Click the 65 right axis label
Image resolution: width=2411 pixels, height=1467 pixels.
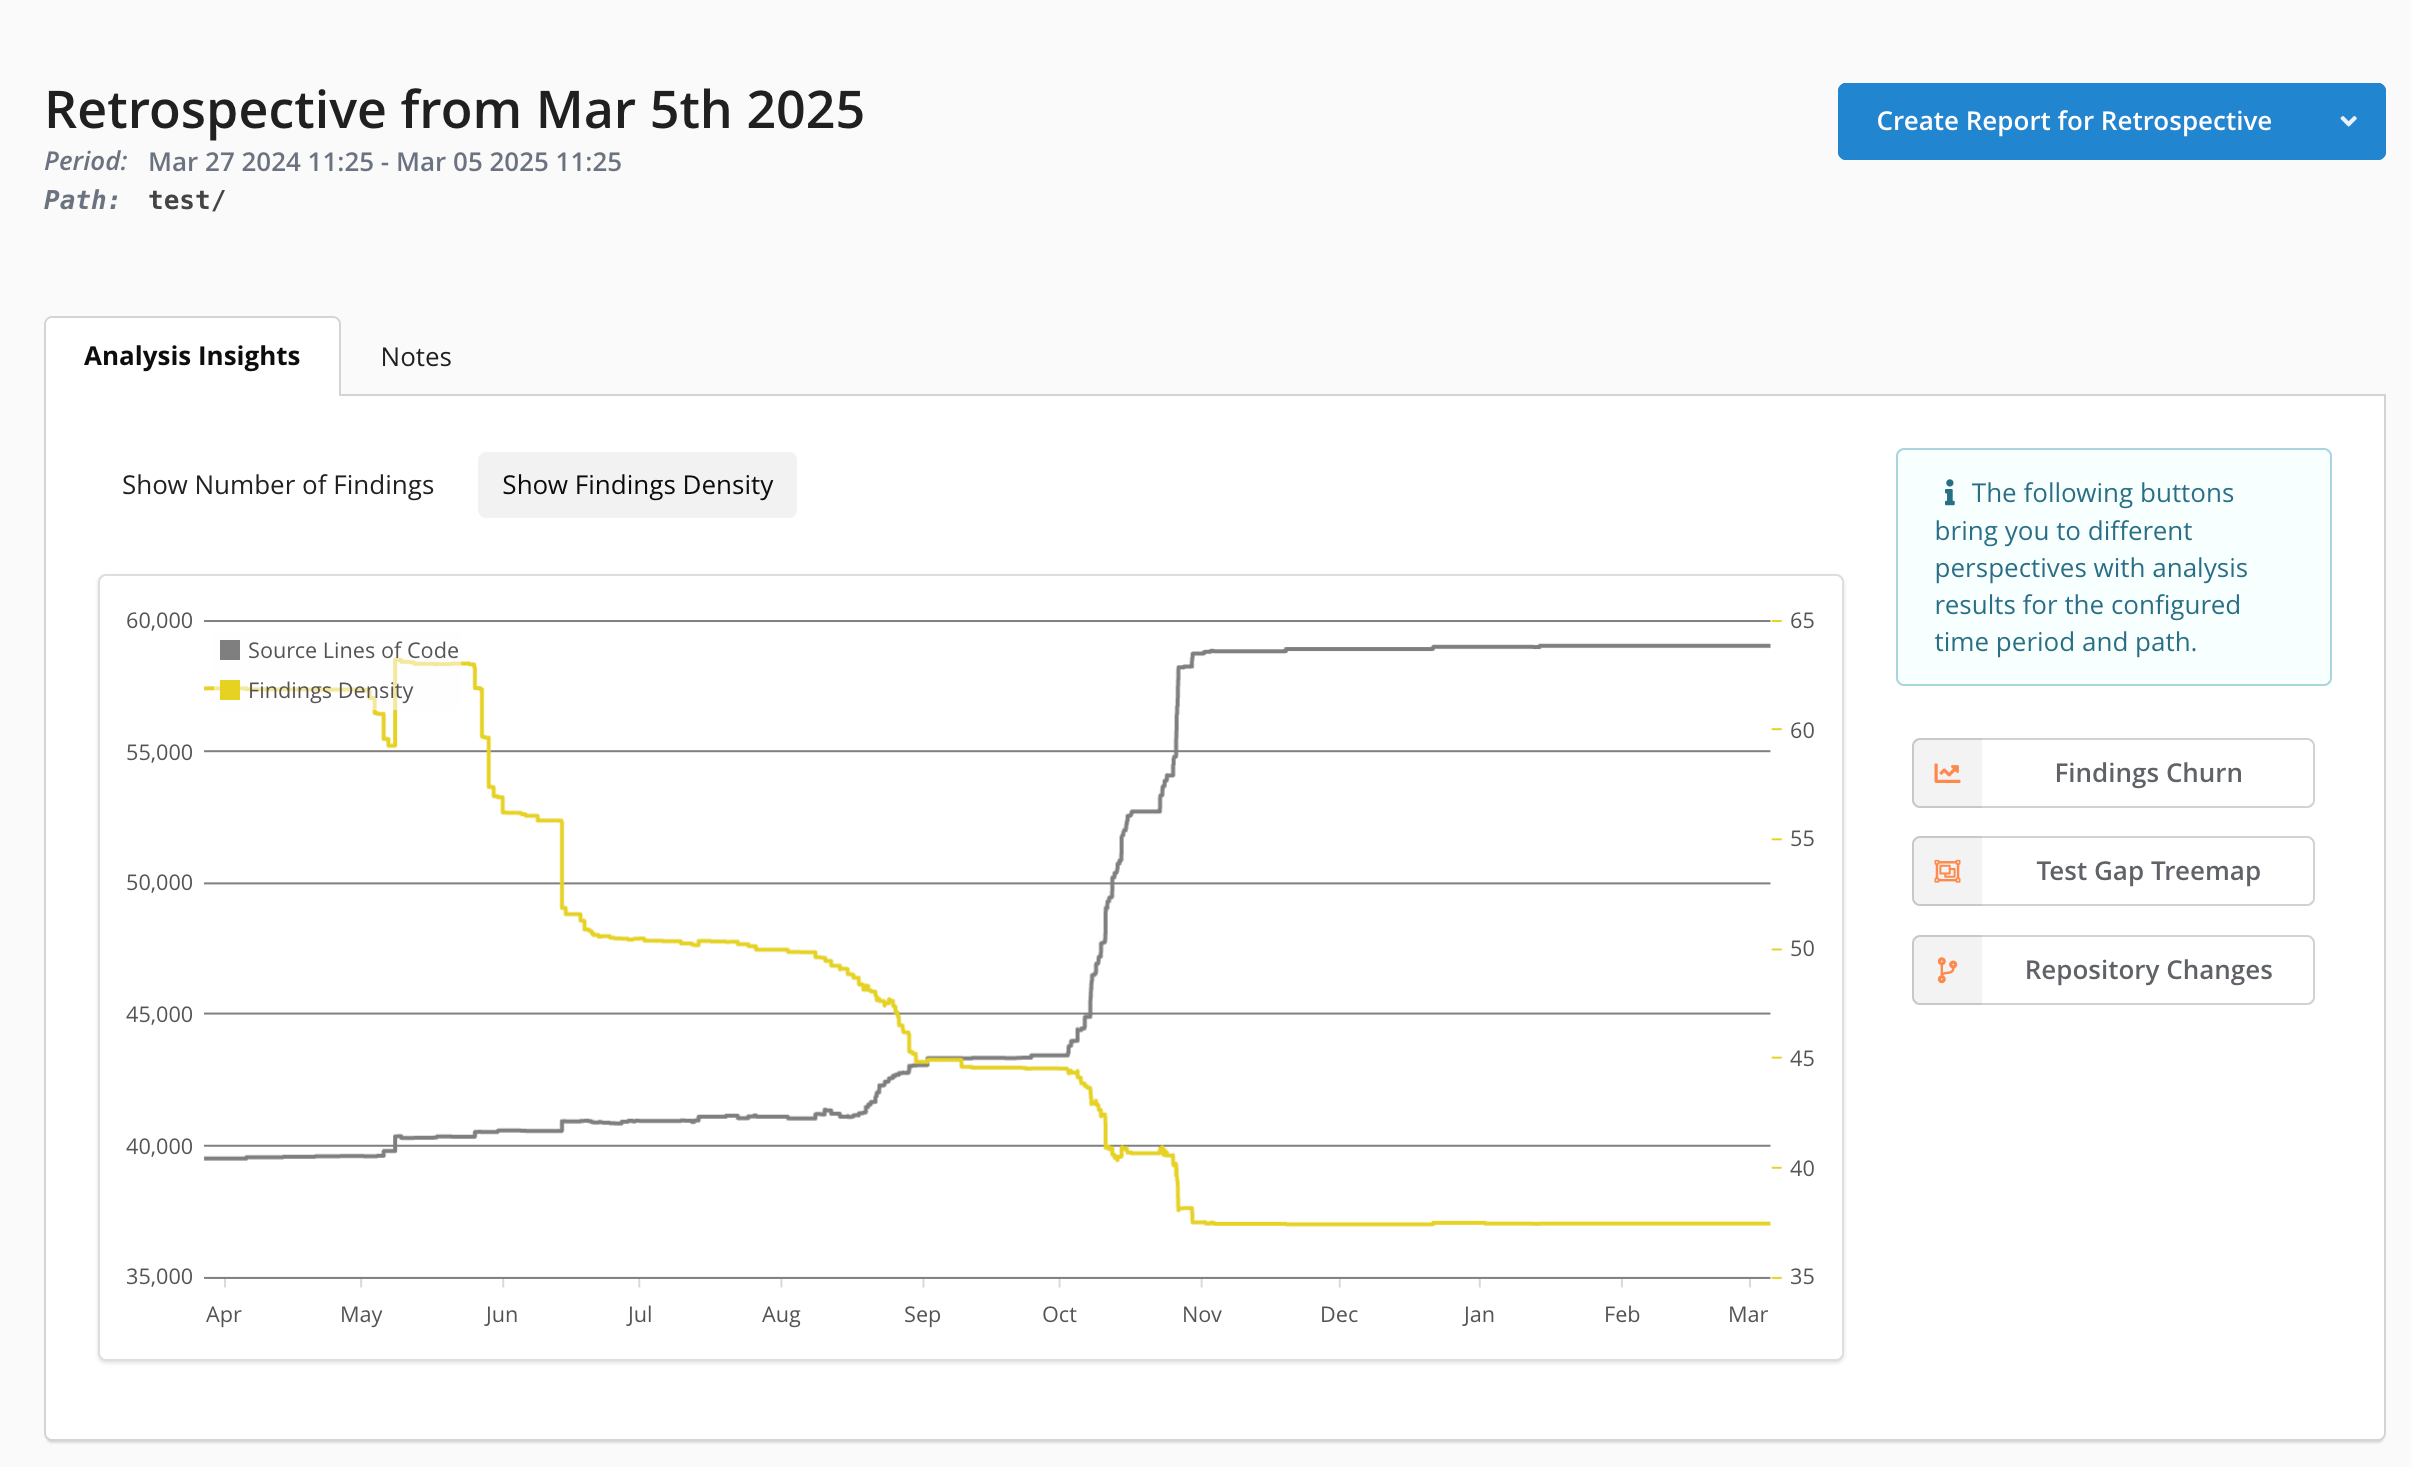pyautogui.click(x=1802, y=620)
